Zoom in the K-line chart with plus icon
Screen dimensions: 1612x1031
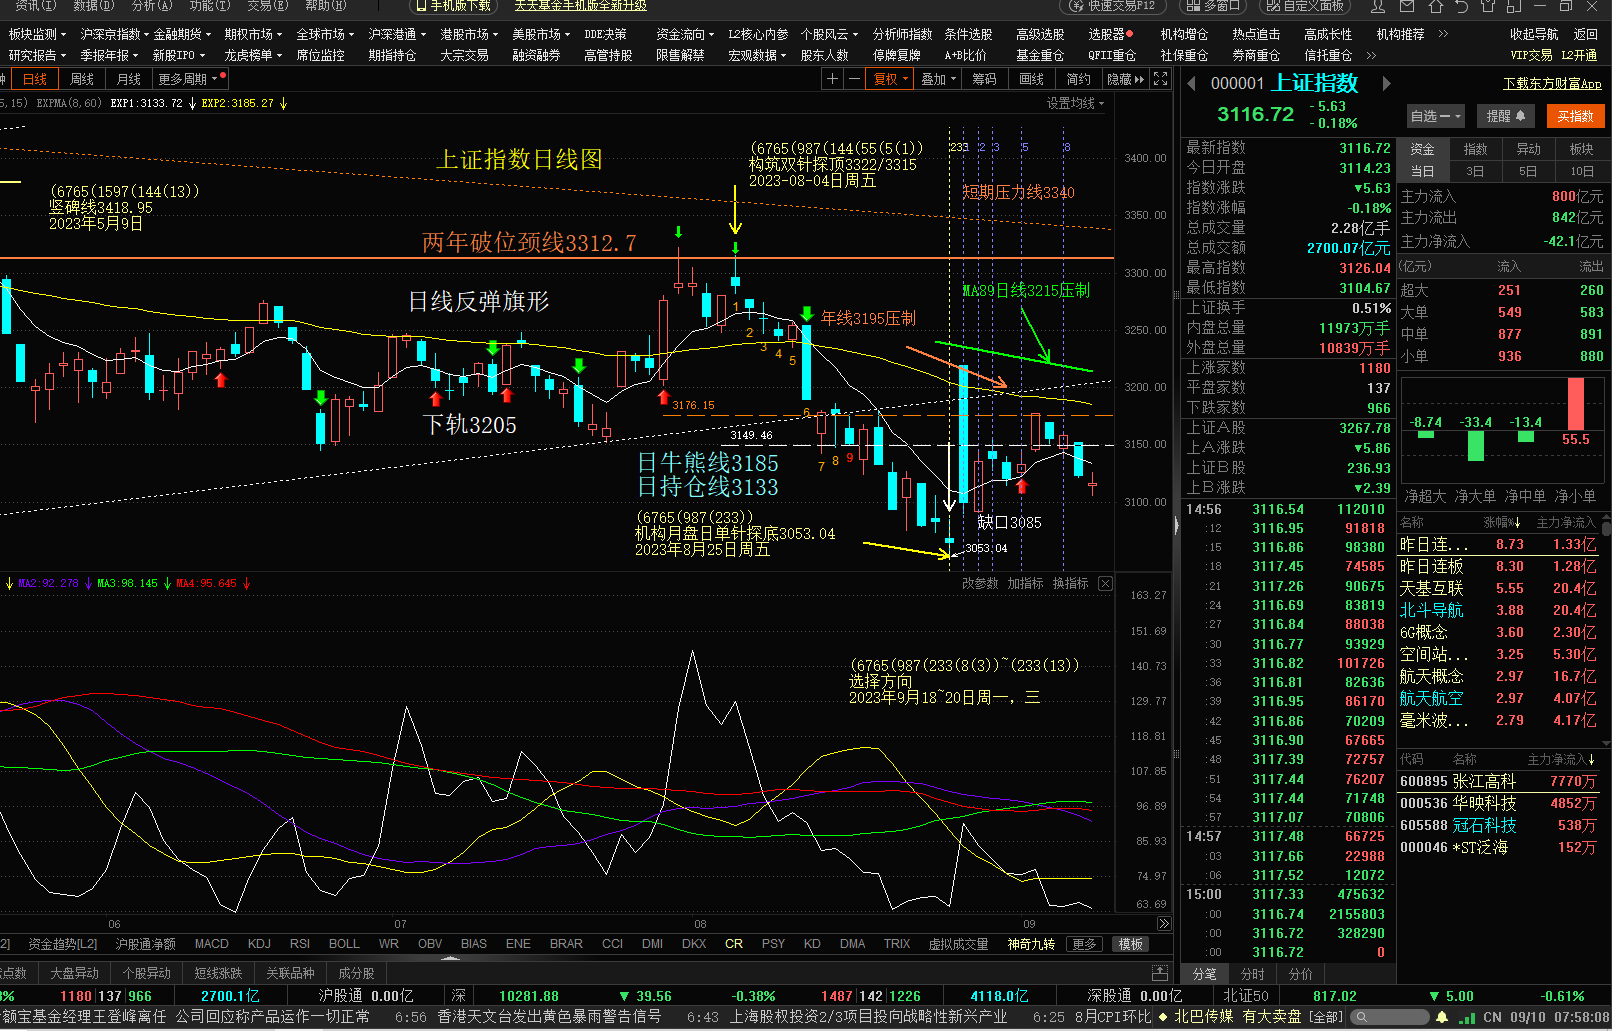(x=832, y=79)
